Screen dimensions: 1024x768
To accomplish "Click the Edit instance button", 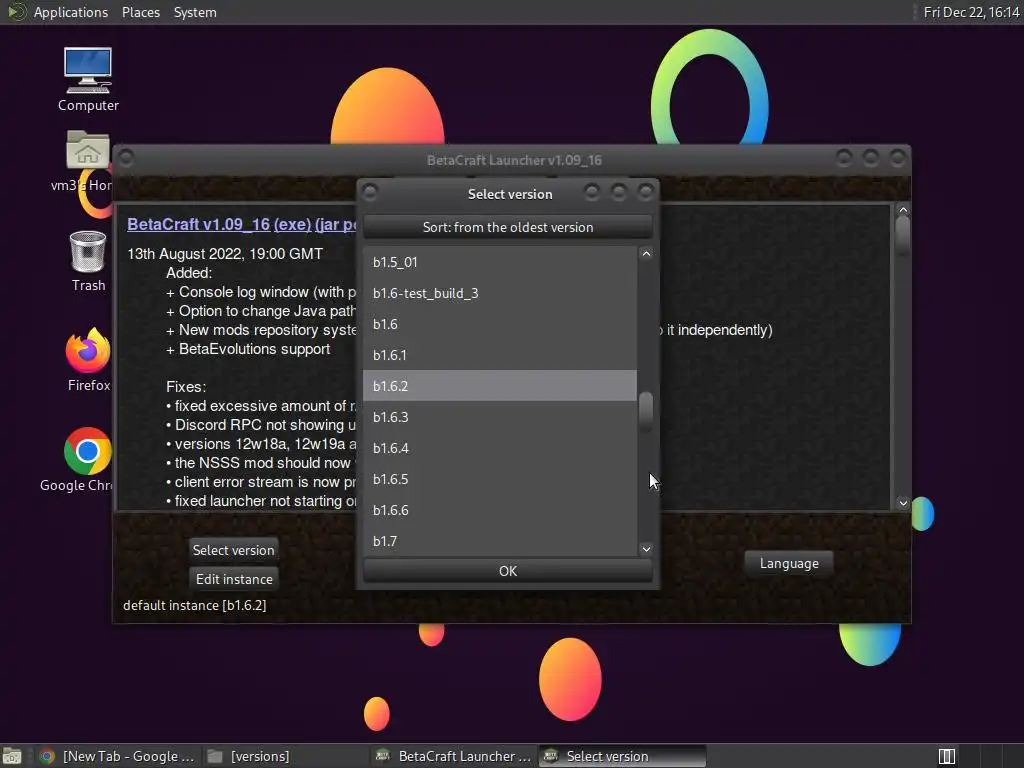I will [234, 579].
